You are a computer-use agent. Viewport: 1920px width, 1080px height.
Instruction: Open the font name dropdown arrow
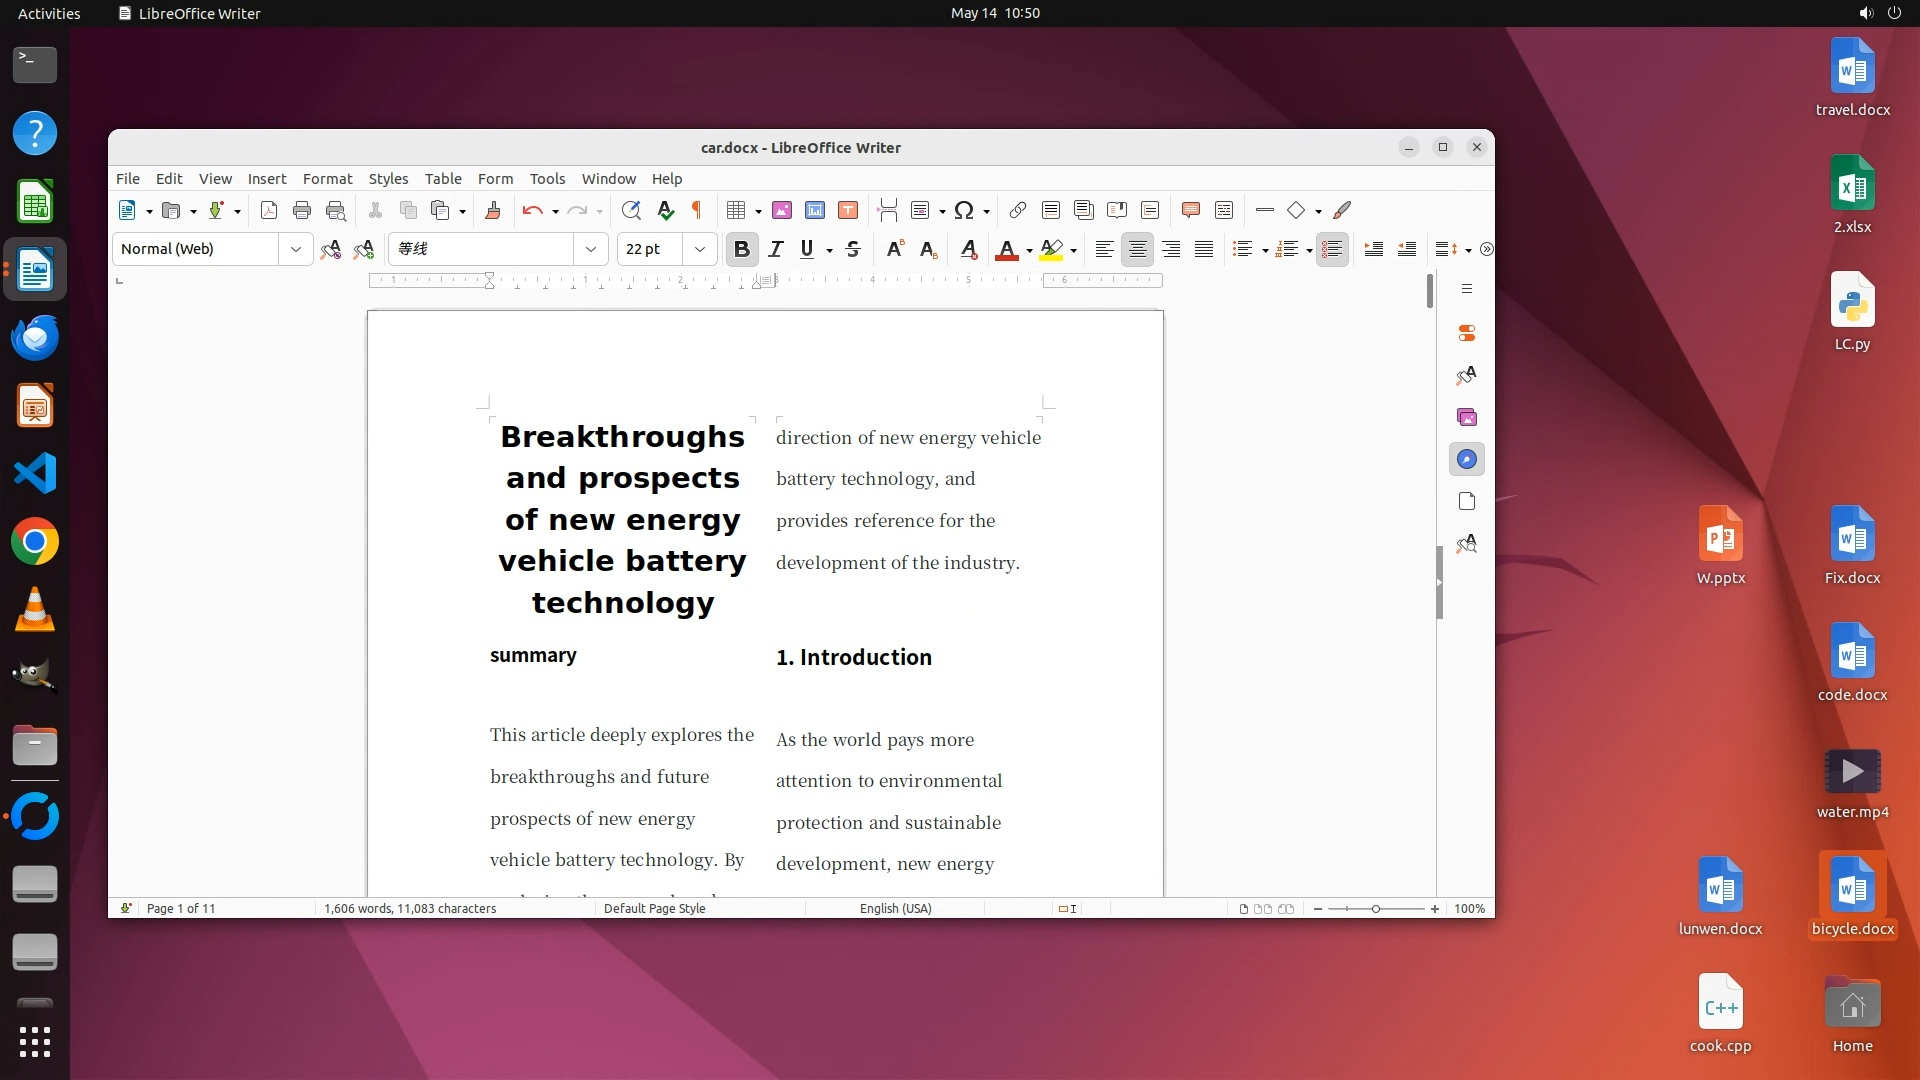(590, 249)
